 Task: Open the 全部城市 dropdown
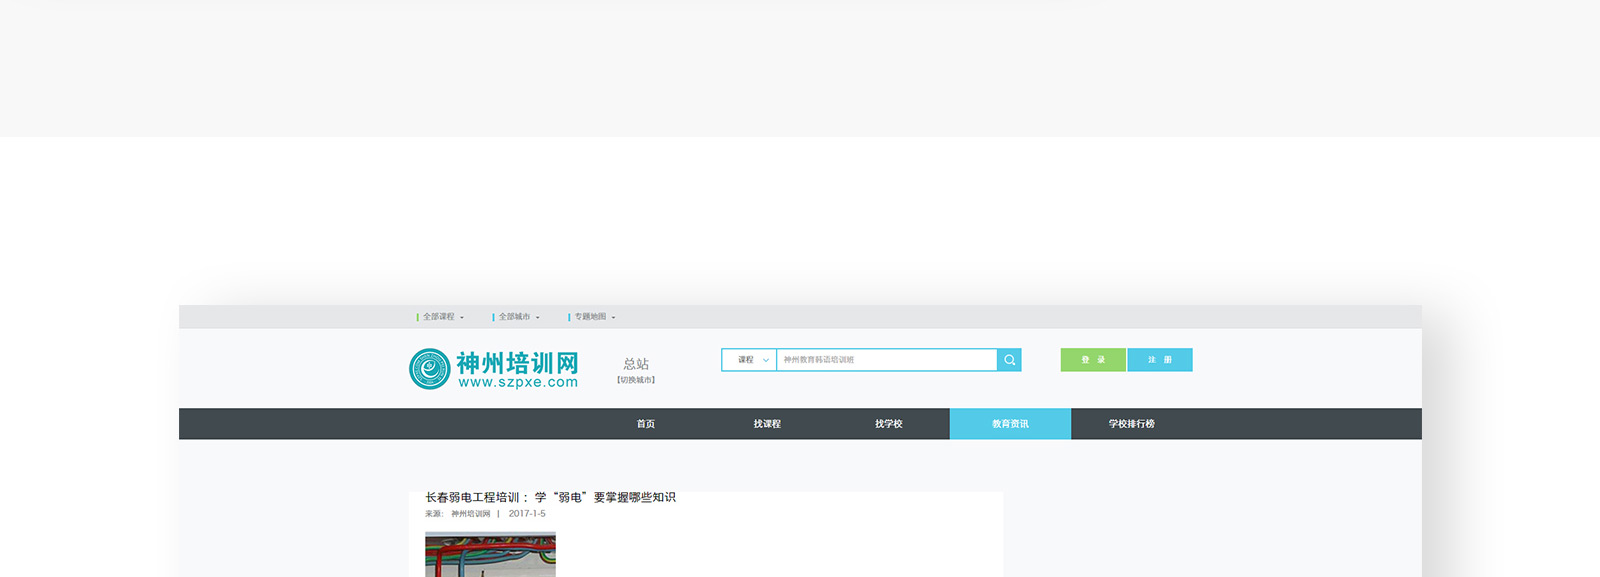(x=517, y=317)
